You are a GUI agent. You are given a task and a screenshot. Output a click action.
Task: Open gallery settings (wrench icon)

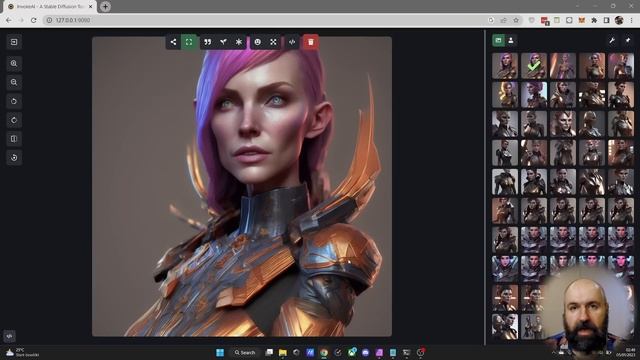click(612, 40)
